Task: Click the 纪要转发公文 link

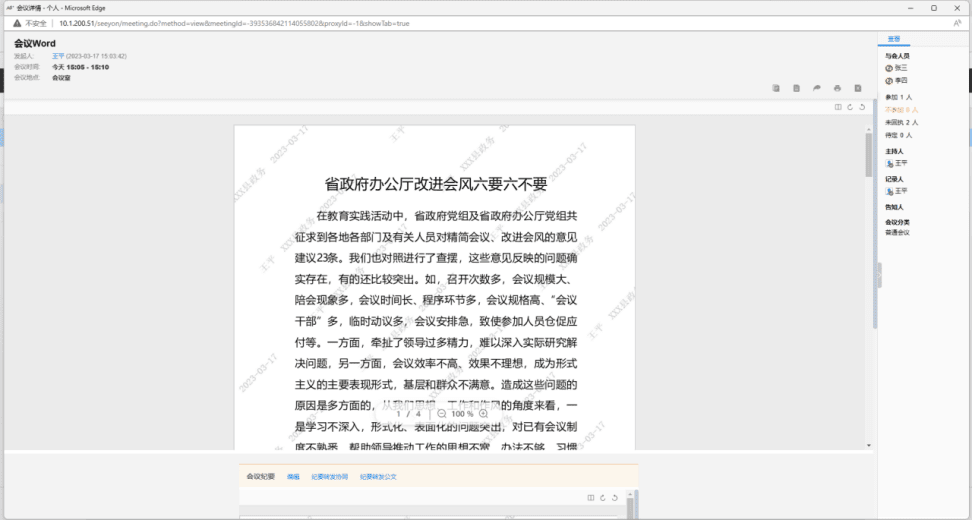Action: click(x=378, y=477)
